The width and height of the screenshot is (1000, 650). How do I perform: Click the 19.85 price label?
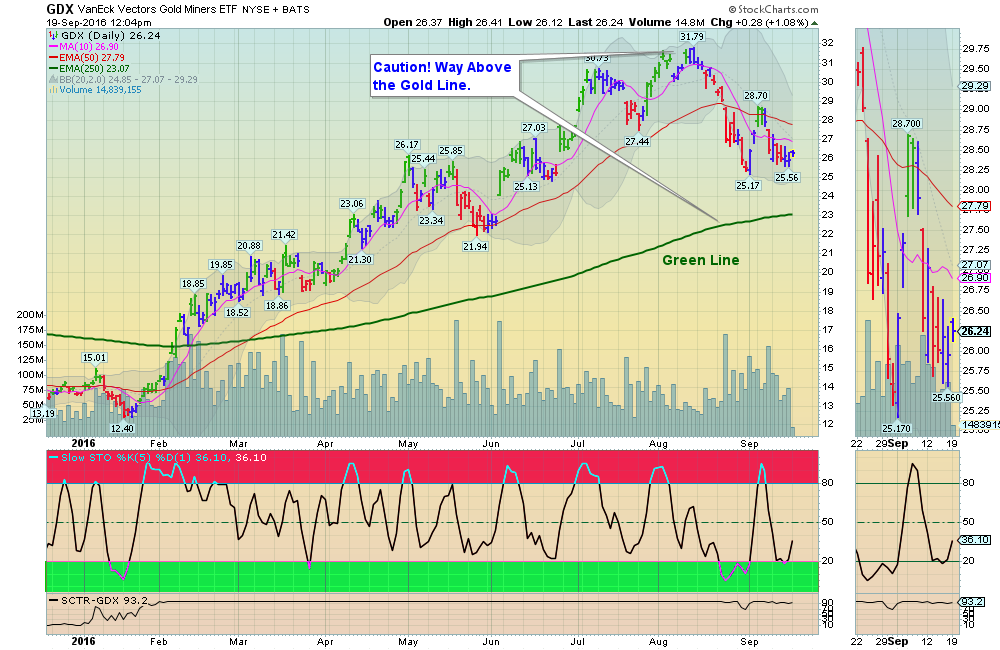pyautogui.click(x=221, y=265)
